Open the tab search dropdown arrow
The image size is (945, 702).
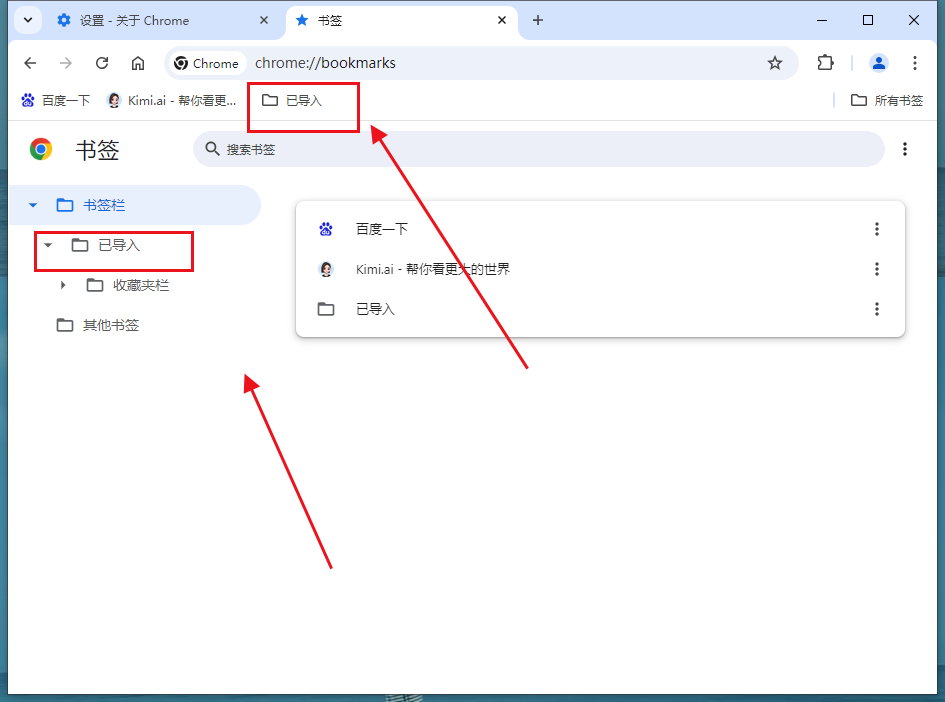point(28,20)
